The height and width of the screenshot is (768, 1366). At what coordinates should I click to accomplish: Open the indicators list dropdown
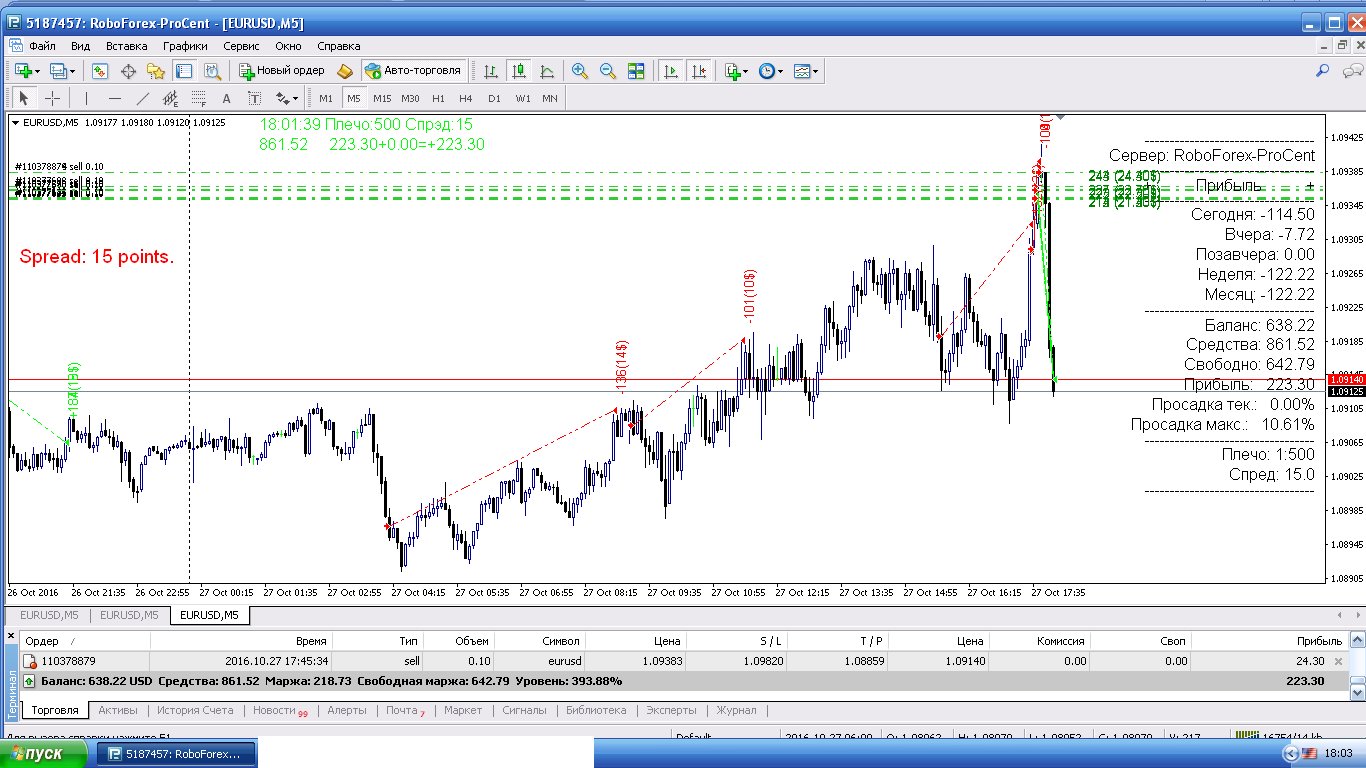point(737,71)
